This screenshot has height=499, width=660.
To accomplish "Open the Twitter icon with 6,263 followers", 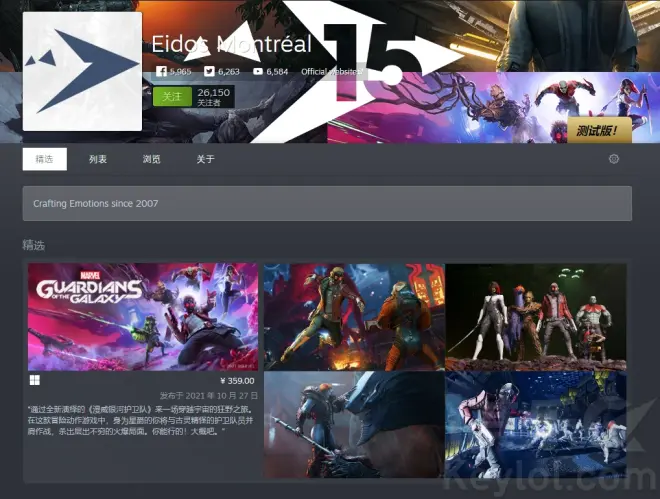I will coord(209,72).
